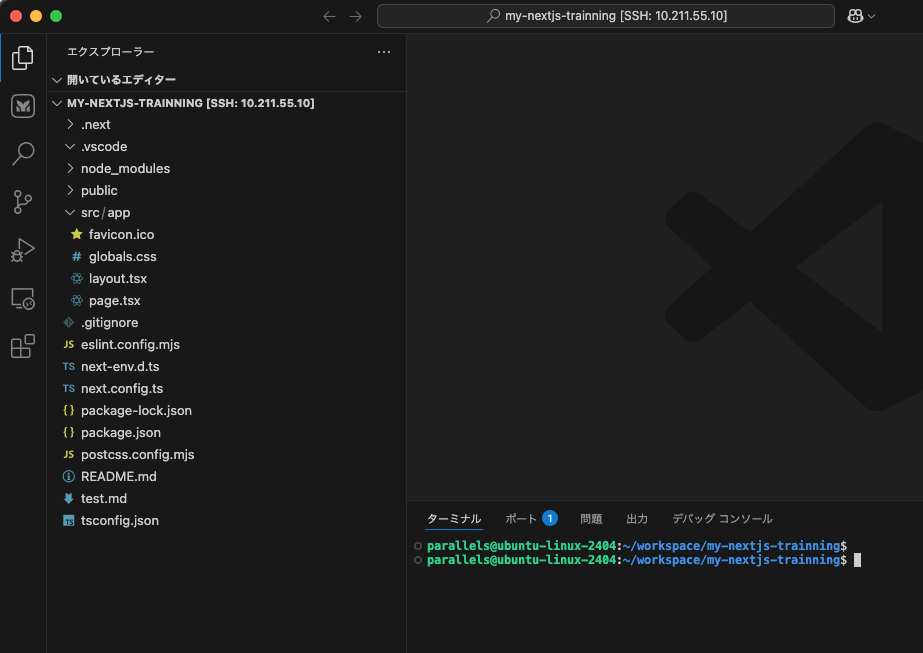This screenshot has width=923, height=653.
Task: Click the React icon beside page.tsx
Action: (77, 300)
